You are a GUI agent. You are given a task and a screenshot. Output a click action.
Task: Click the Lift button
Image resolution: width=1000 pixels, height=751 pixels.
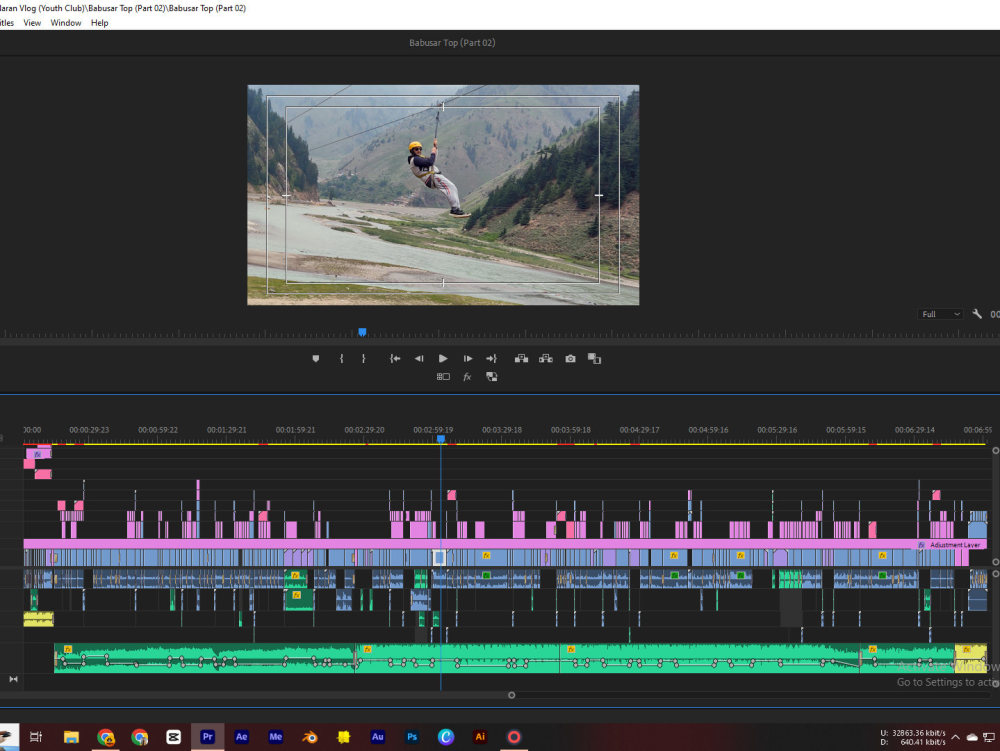point(521,358)
